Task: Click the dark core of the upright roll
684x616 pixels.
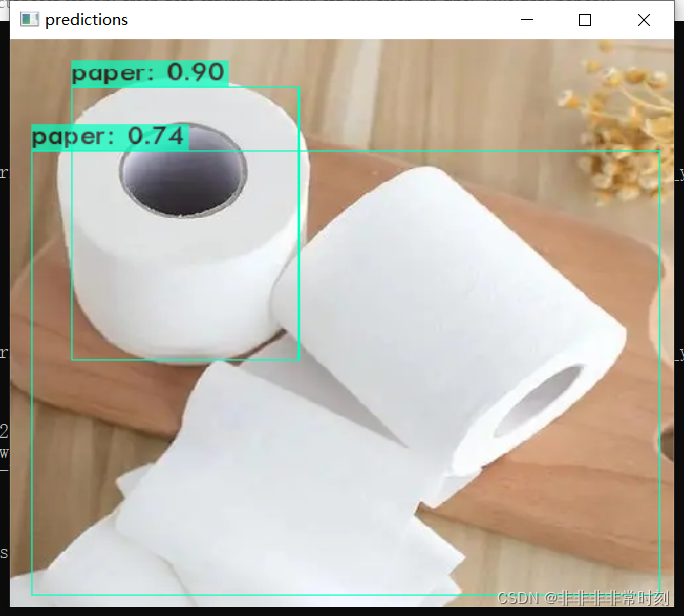Action: (x=183, y=170)
